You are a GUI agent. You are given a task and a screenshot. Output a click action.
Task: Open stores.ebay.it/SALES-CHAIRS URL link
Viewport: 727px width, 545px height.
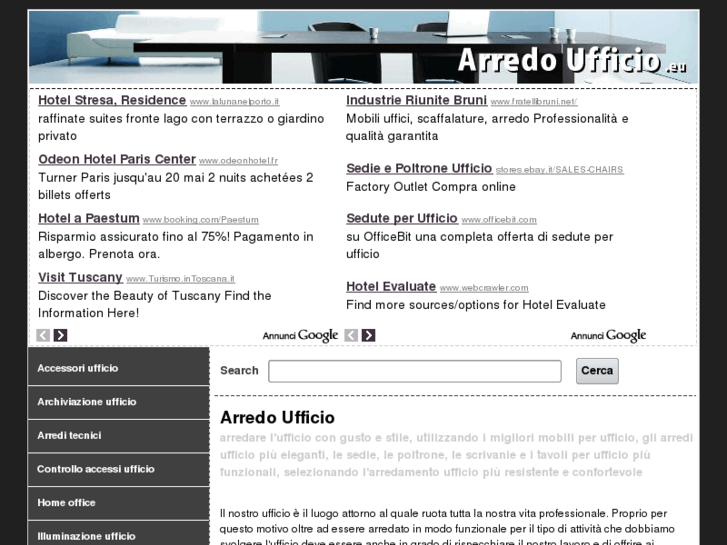coord(560,170)
